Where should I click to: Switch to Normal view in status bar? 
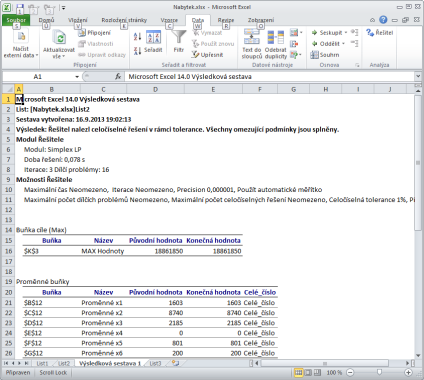pyautogui.click(x=298, y=372)
